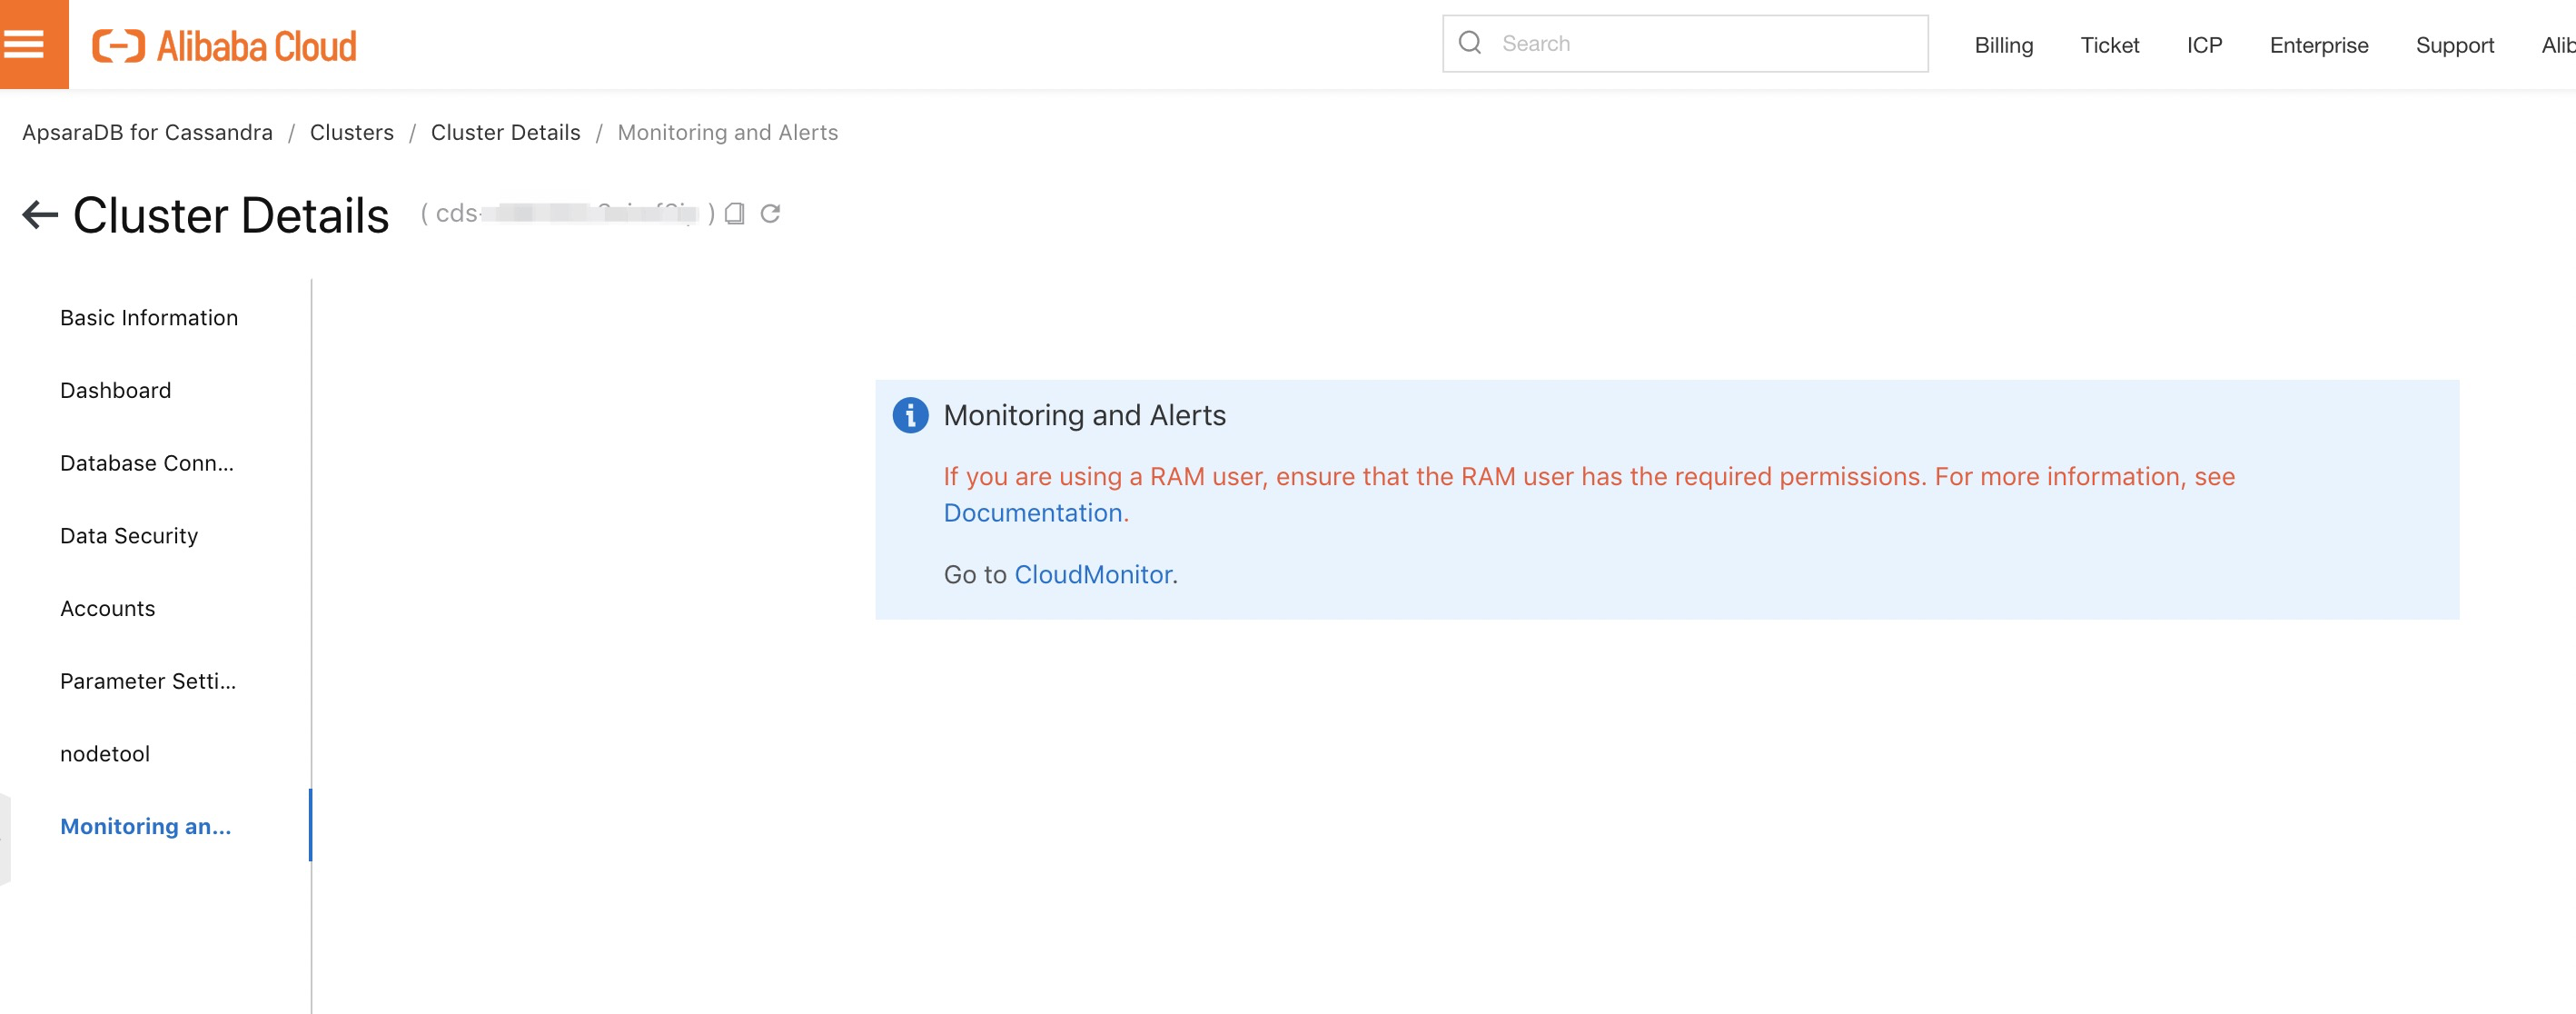Copy the cluster ID with copy icon

[735, 213]
